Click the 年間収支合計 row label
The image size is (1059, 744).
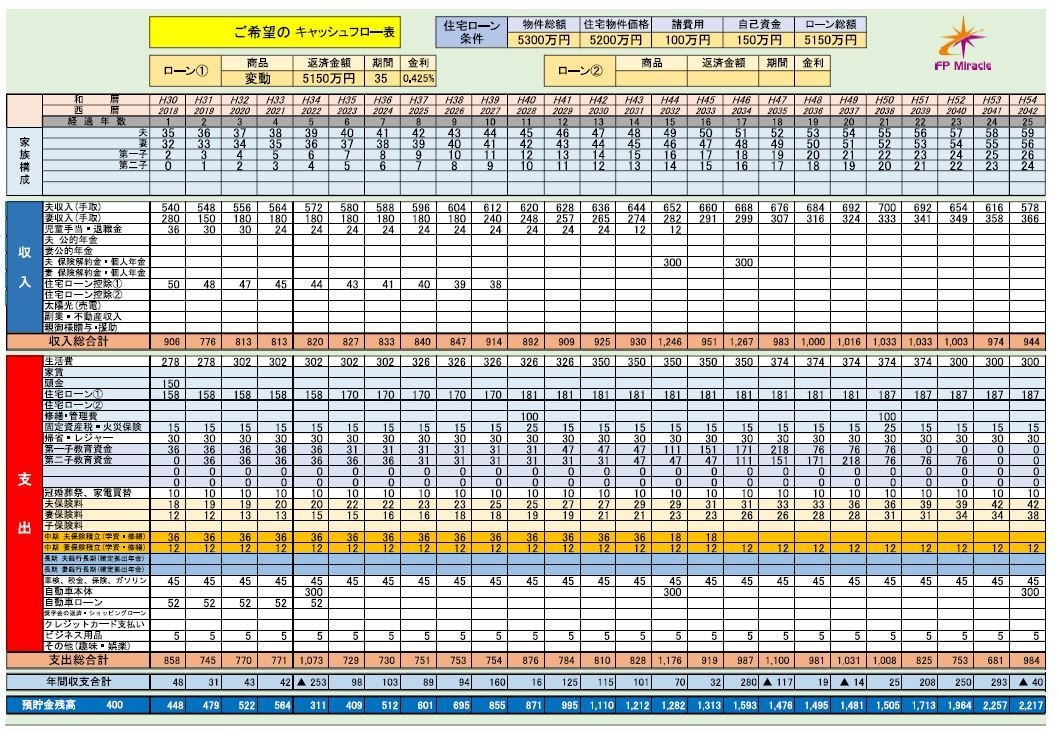click(x=78, y=682)
